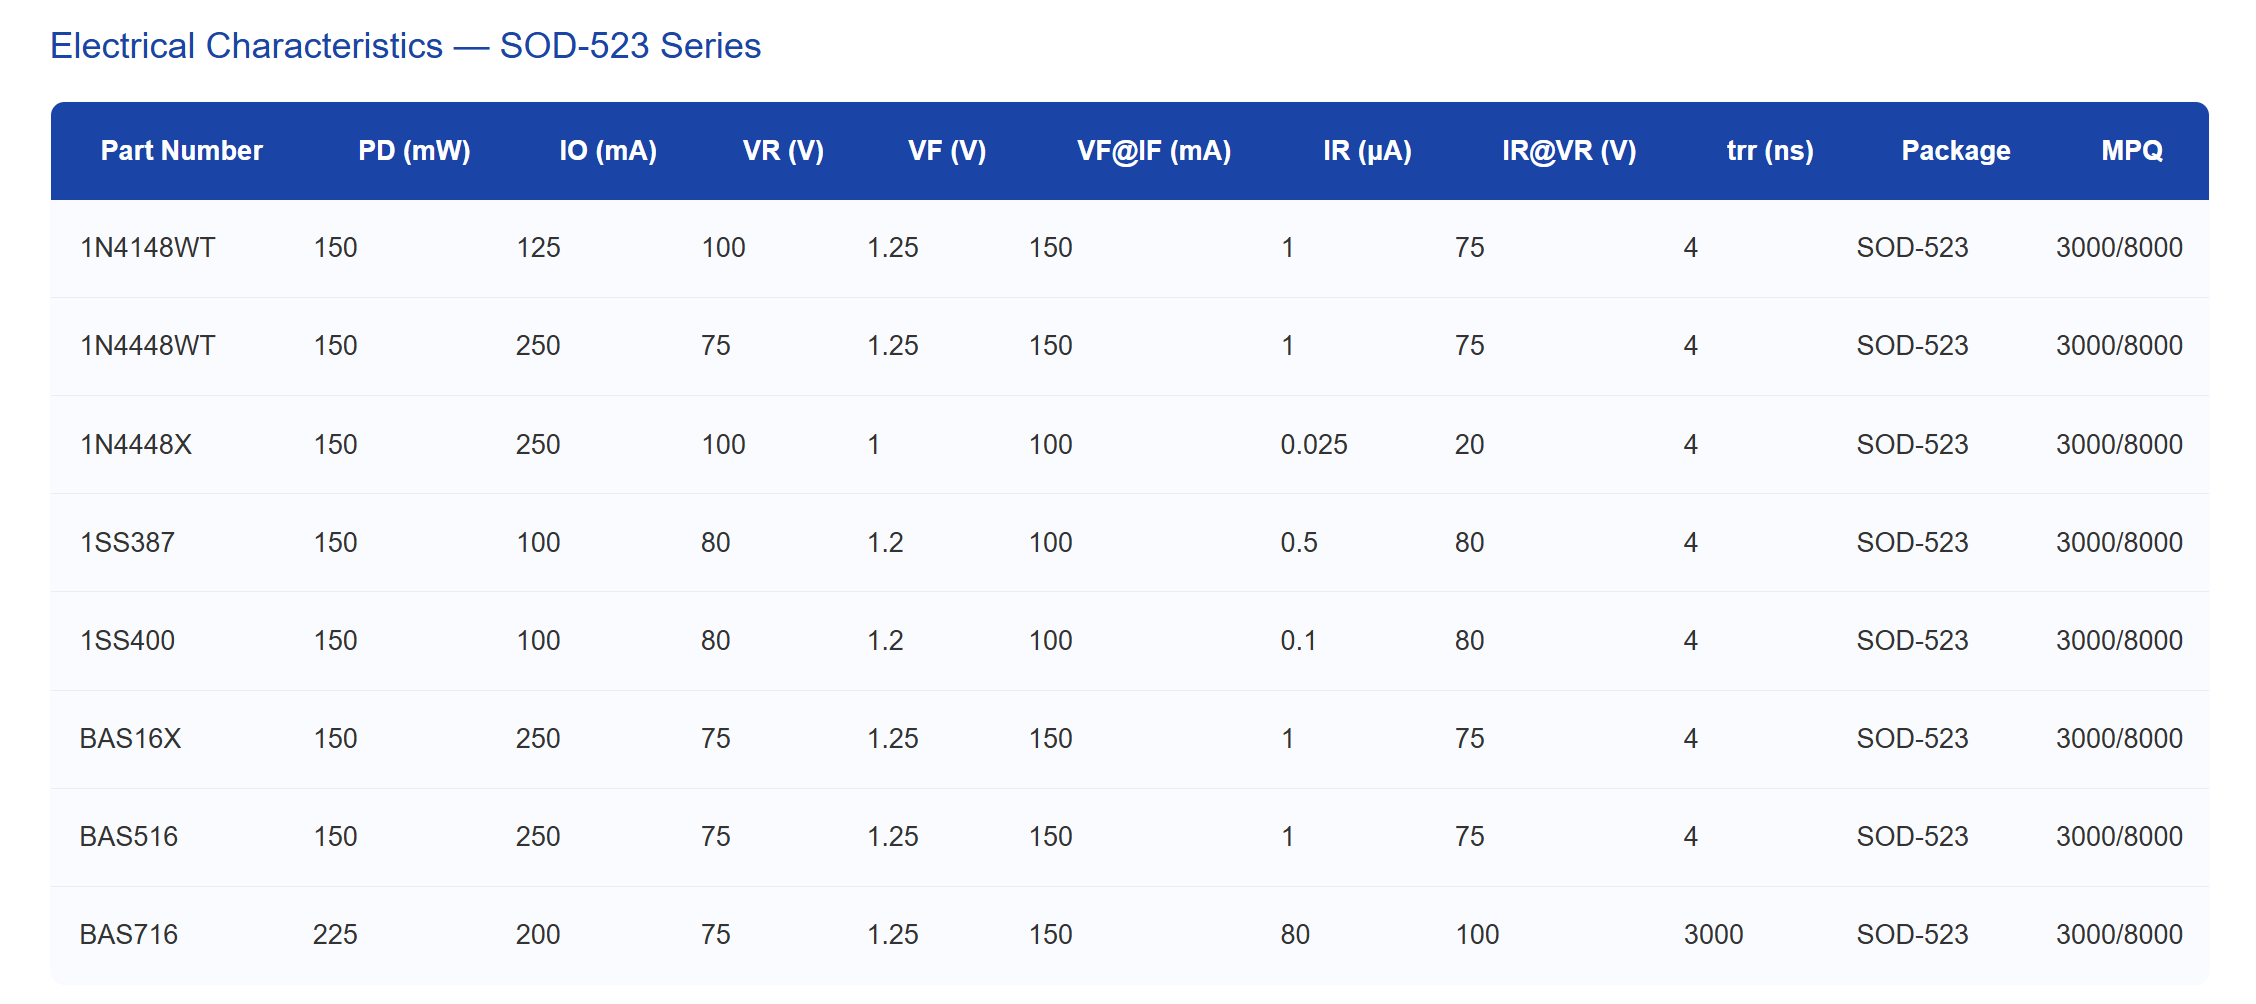Click the BAS16X part number
The image size is (2256, 1004).
point(130,739)
